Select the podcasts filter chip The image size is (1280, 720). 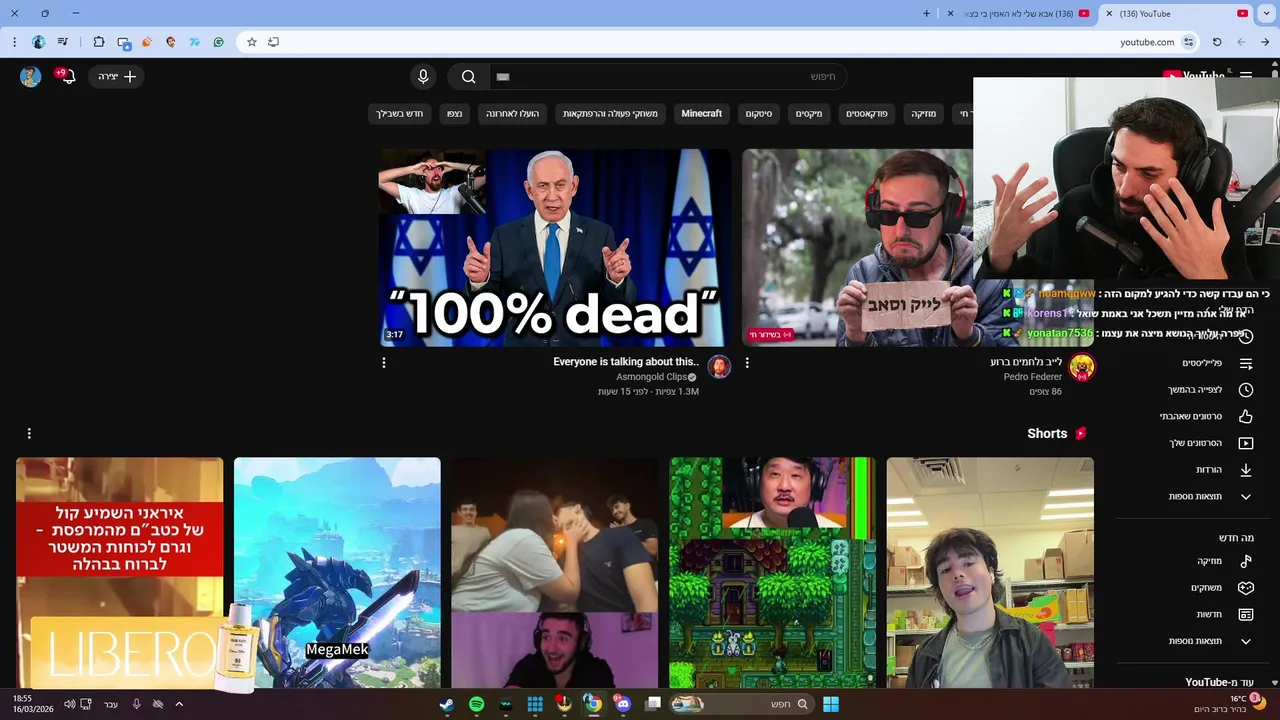click(x=866, y=114)
